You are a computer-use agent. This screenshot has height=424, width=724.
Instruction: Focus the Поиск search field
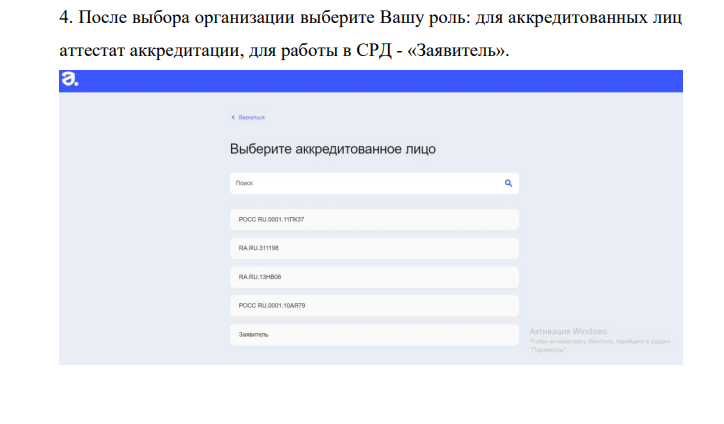pos(374,183)
